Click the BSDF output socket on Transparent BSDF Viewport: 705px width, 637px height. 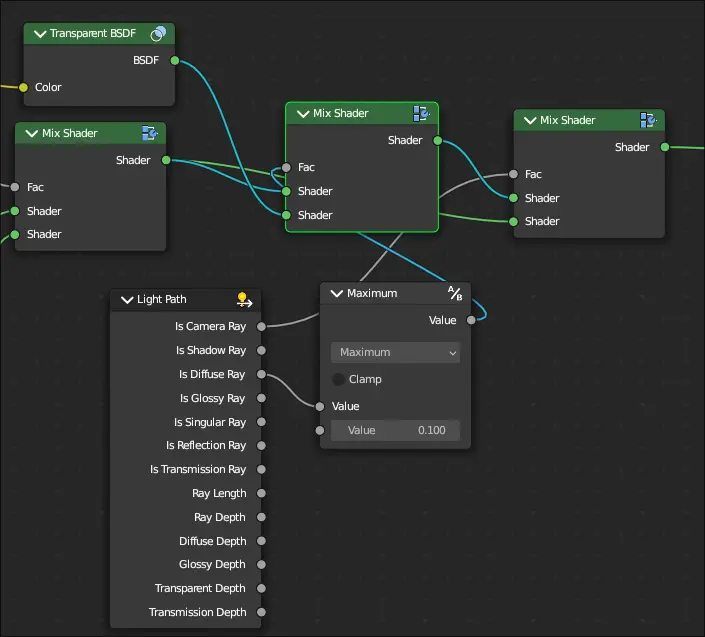click(175, 61)
